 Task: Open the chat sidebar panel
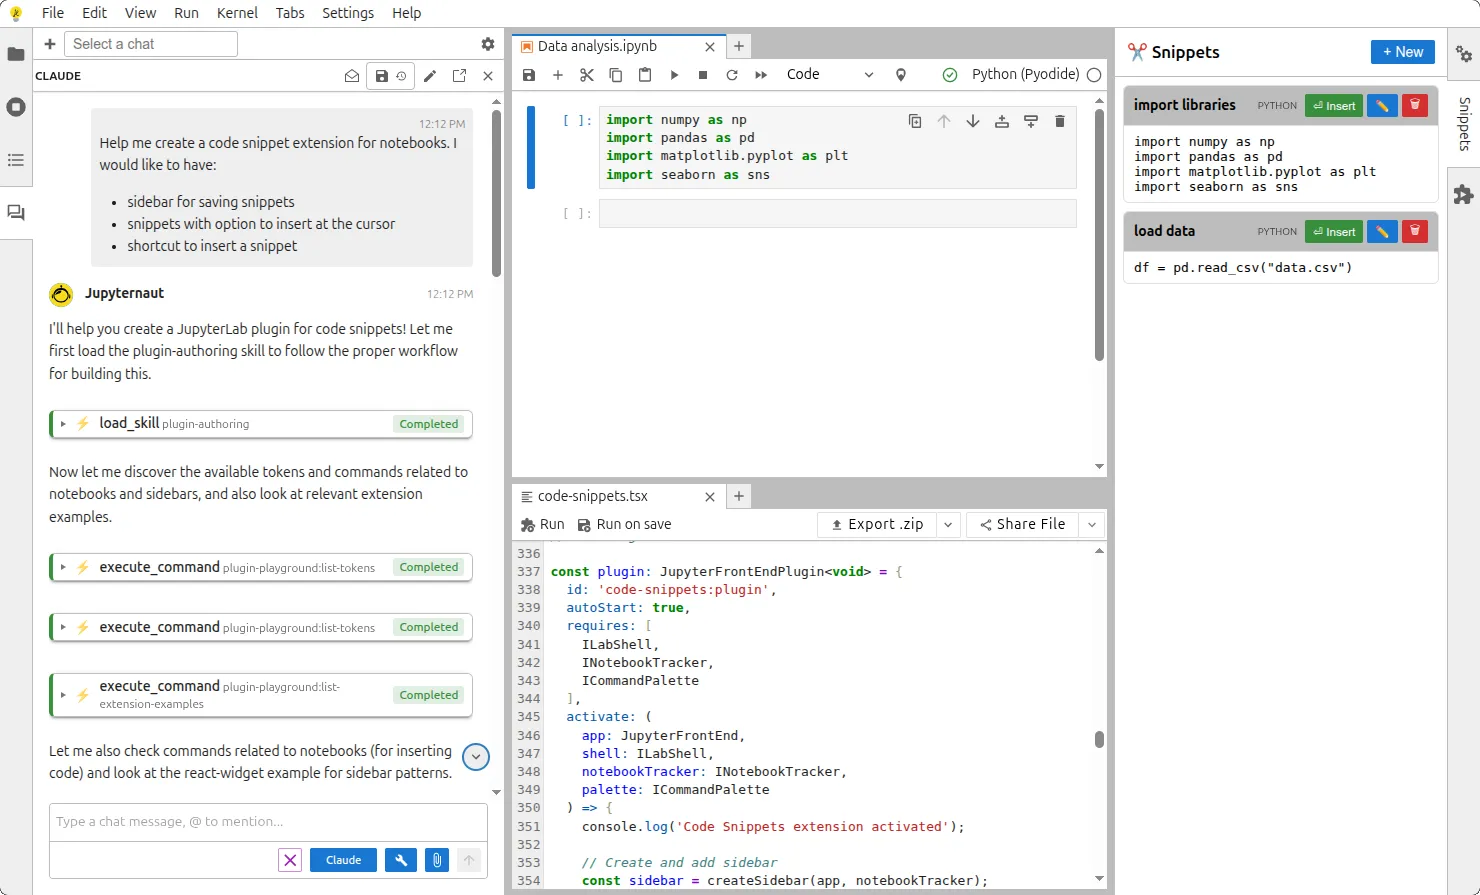pos(16,213)
